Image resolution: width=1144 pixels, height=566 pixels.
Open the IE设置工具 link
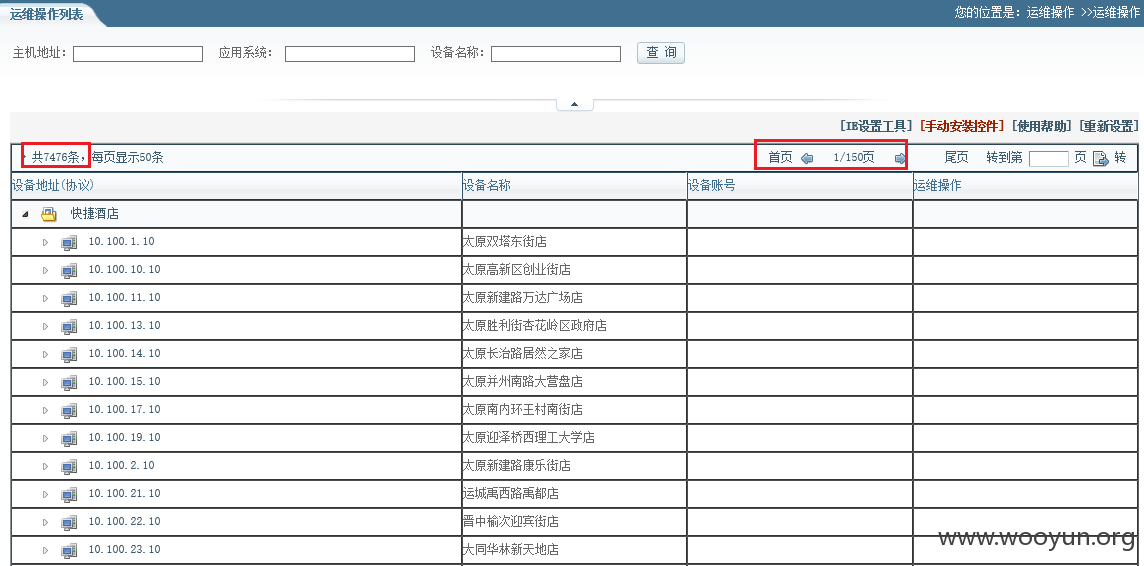pos(876,126)
